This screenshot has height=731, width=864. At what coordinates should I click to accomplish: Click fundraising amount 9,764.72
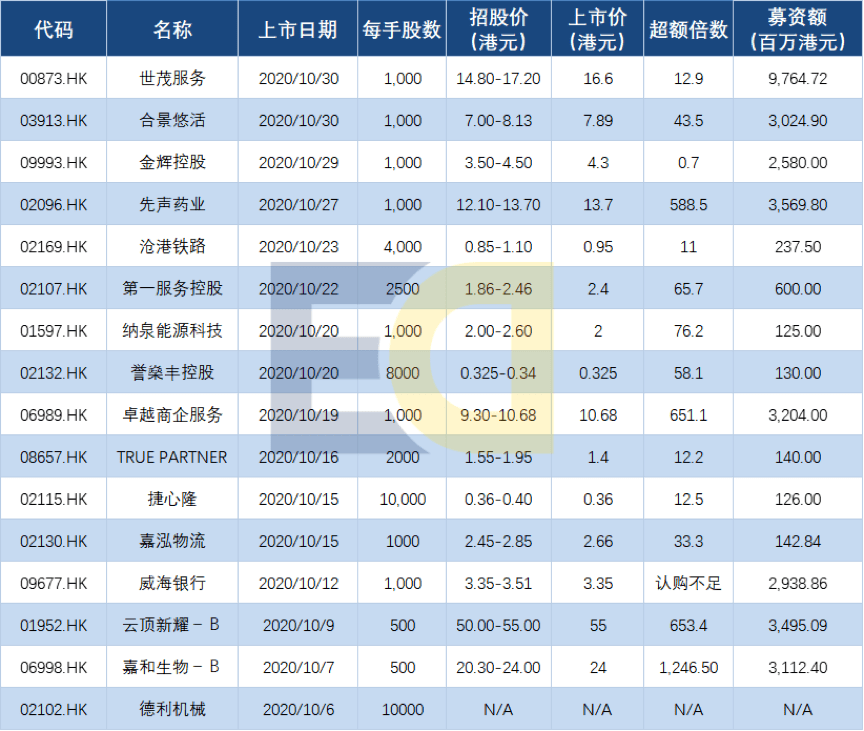798,79
